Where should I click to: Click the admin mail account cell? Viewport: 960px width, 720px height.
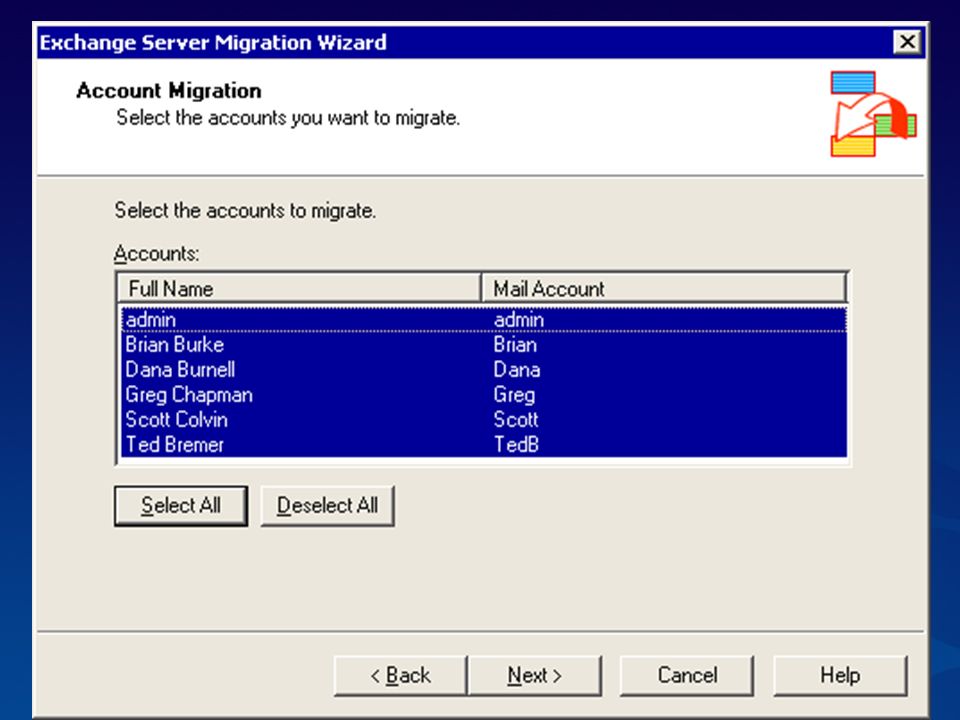coord(519,320)
